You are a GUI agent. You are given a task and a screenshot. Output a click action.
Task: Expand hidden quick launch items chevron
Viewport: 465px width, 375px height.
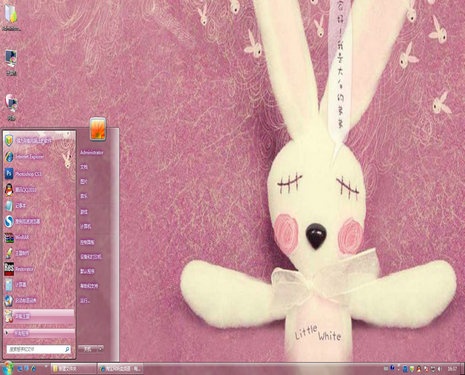coord(46,366)
